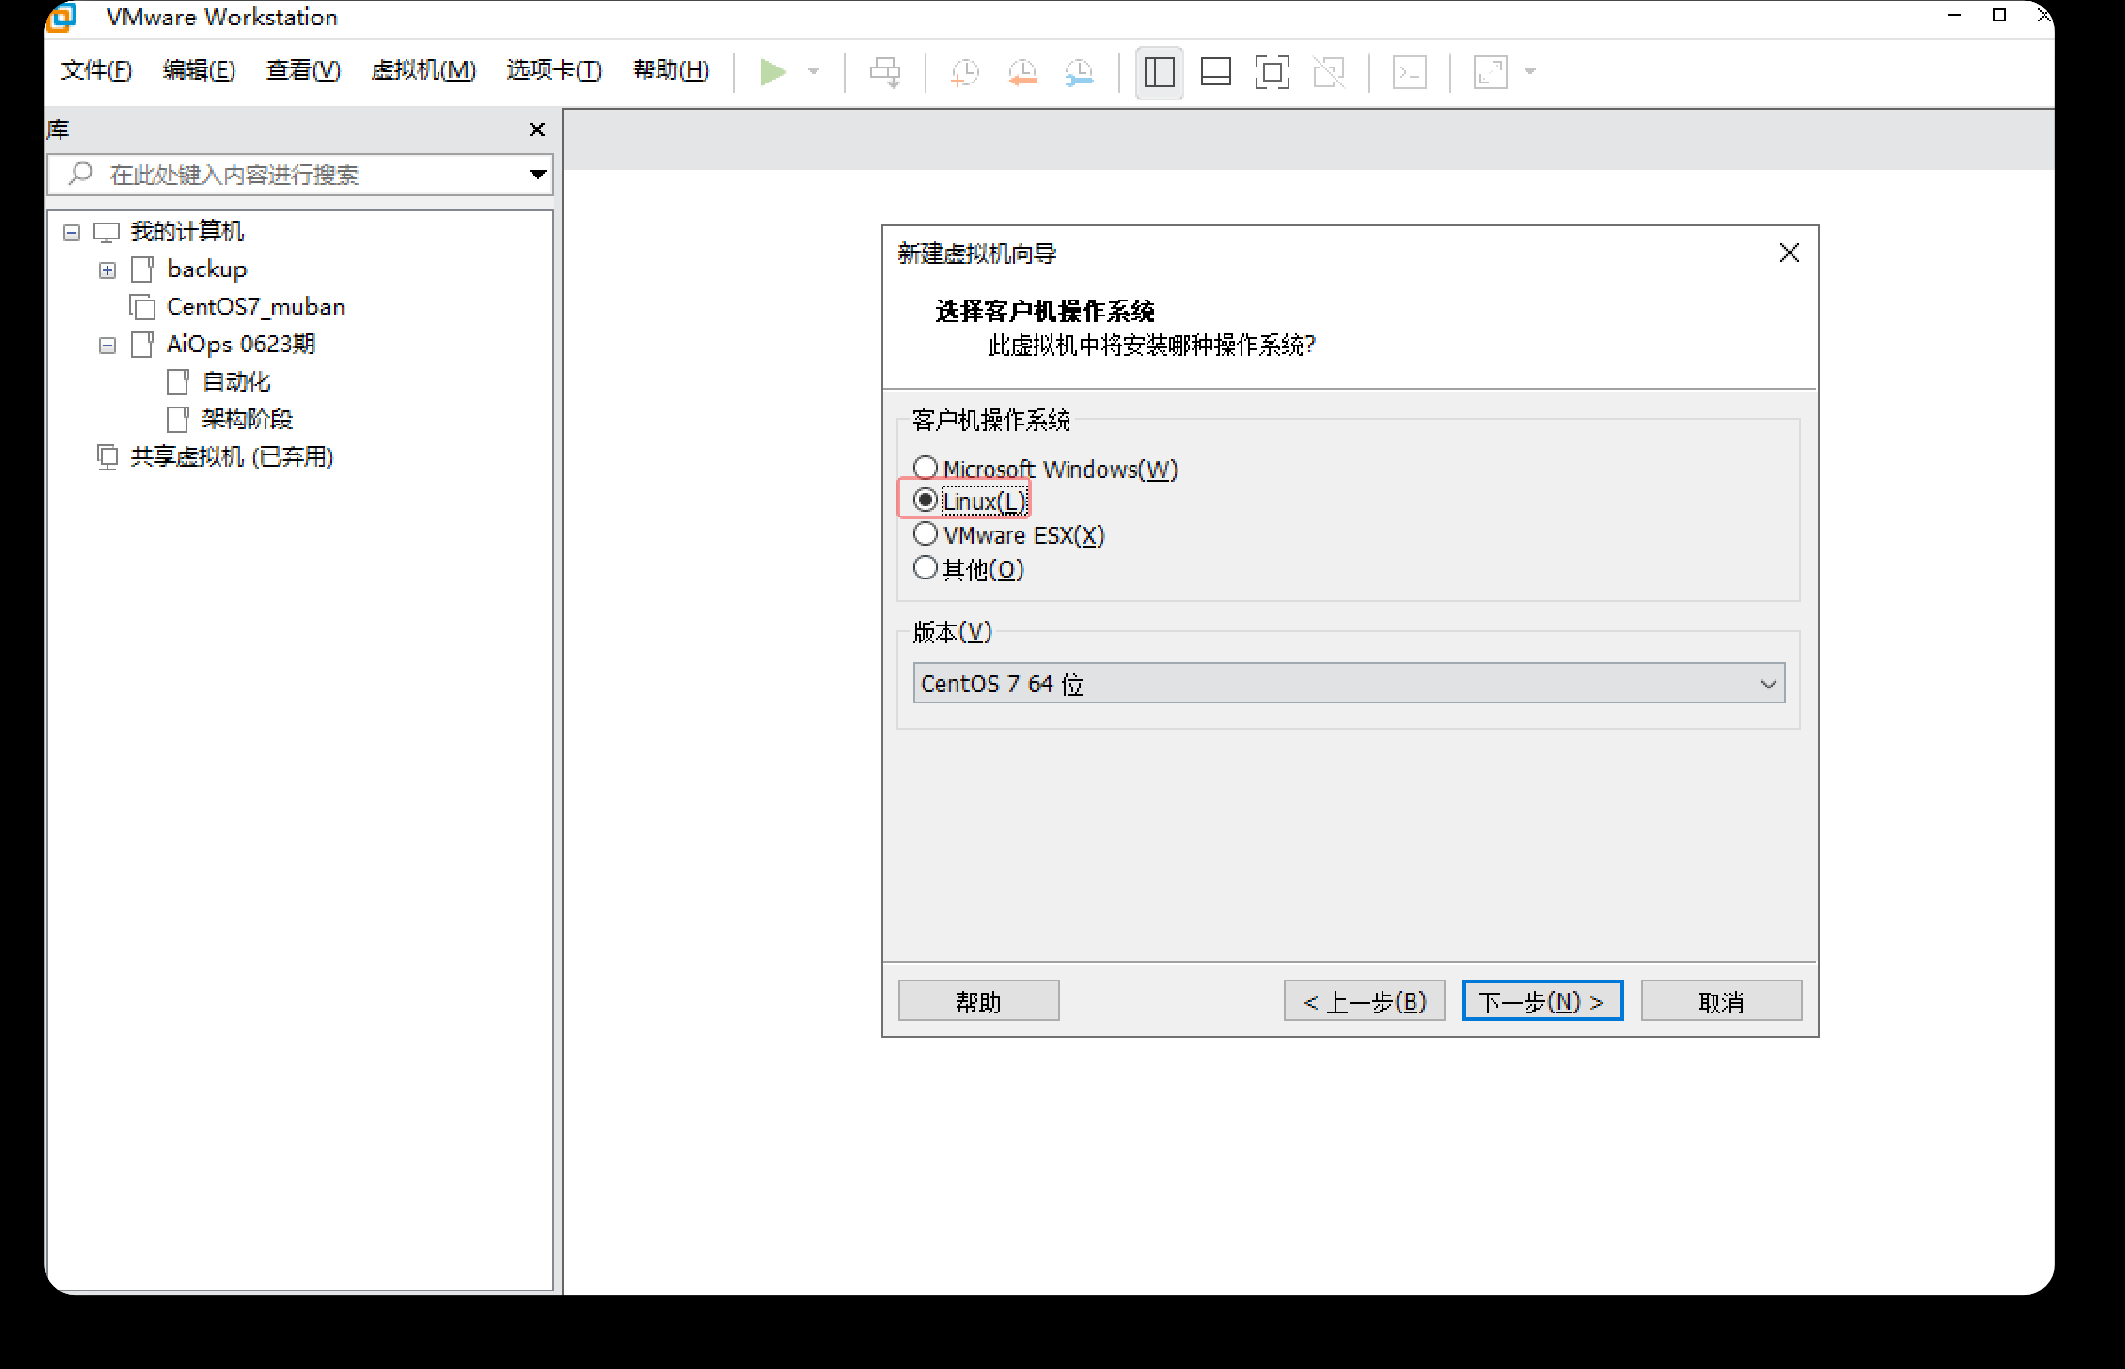Open the 版本 CentOS 7 64 位 dropdown
2125x1369 pixels.
click(x=1349, y=683)
